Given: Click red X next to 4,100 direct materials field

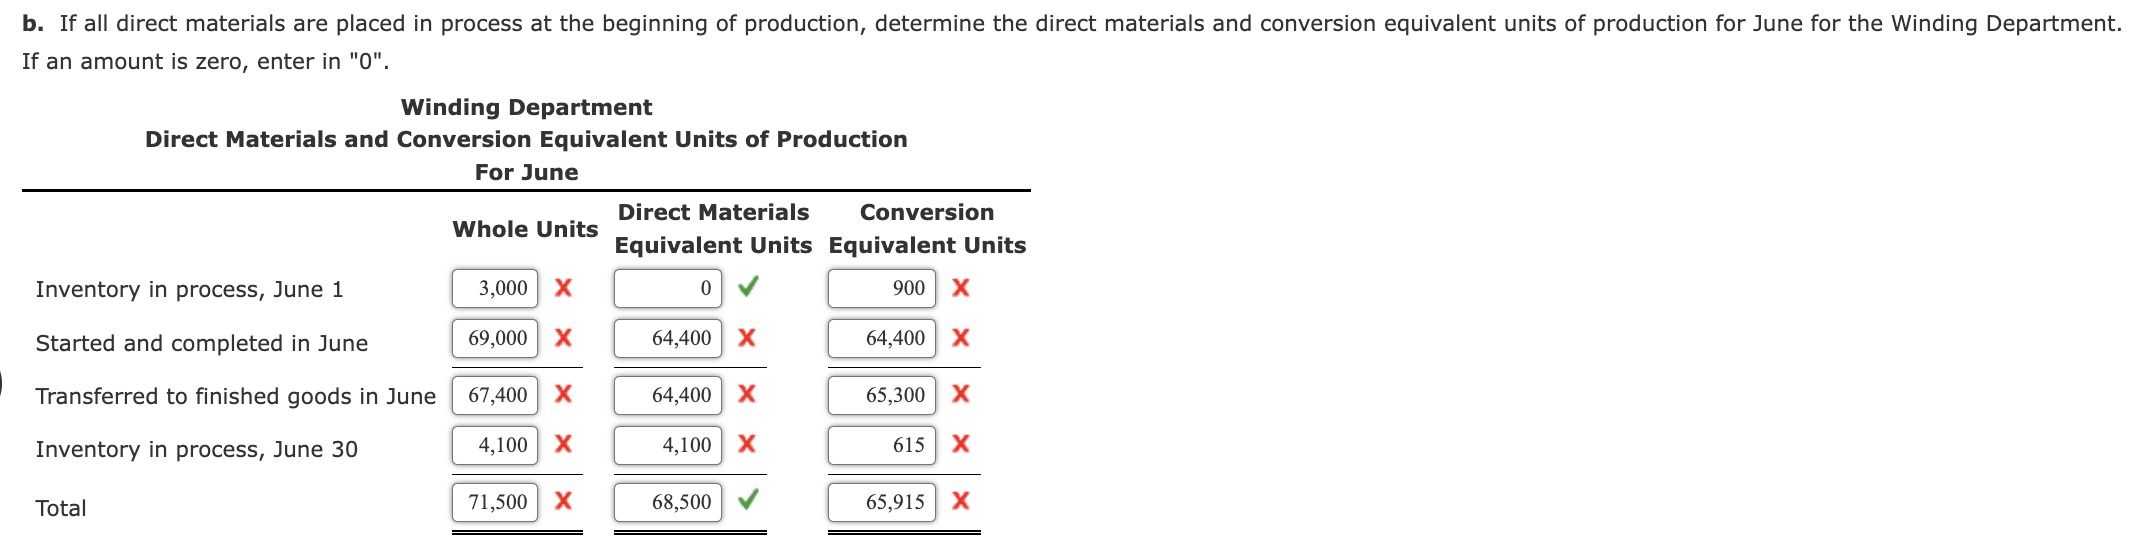Looking at the screenshot, I should coord(746,444).
